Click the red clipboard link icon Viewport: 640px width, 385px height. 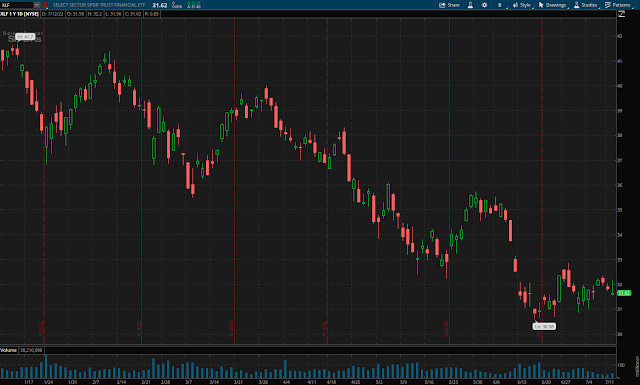click(45, 5)
